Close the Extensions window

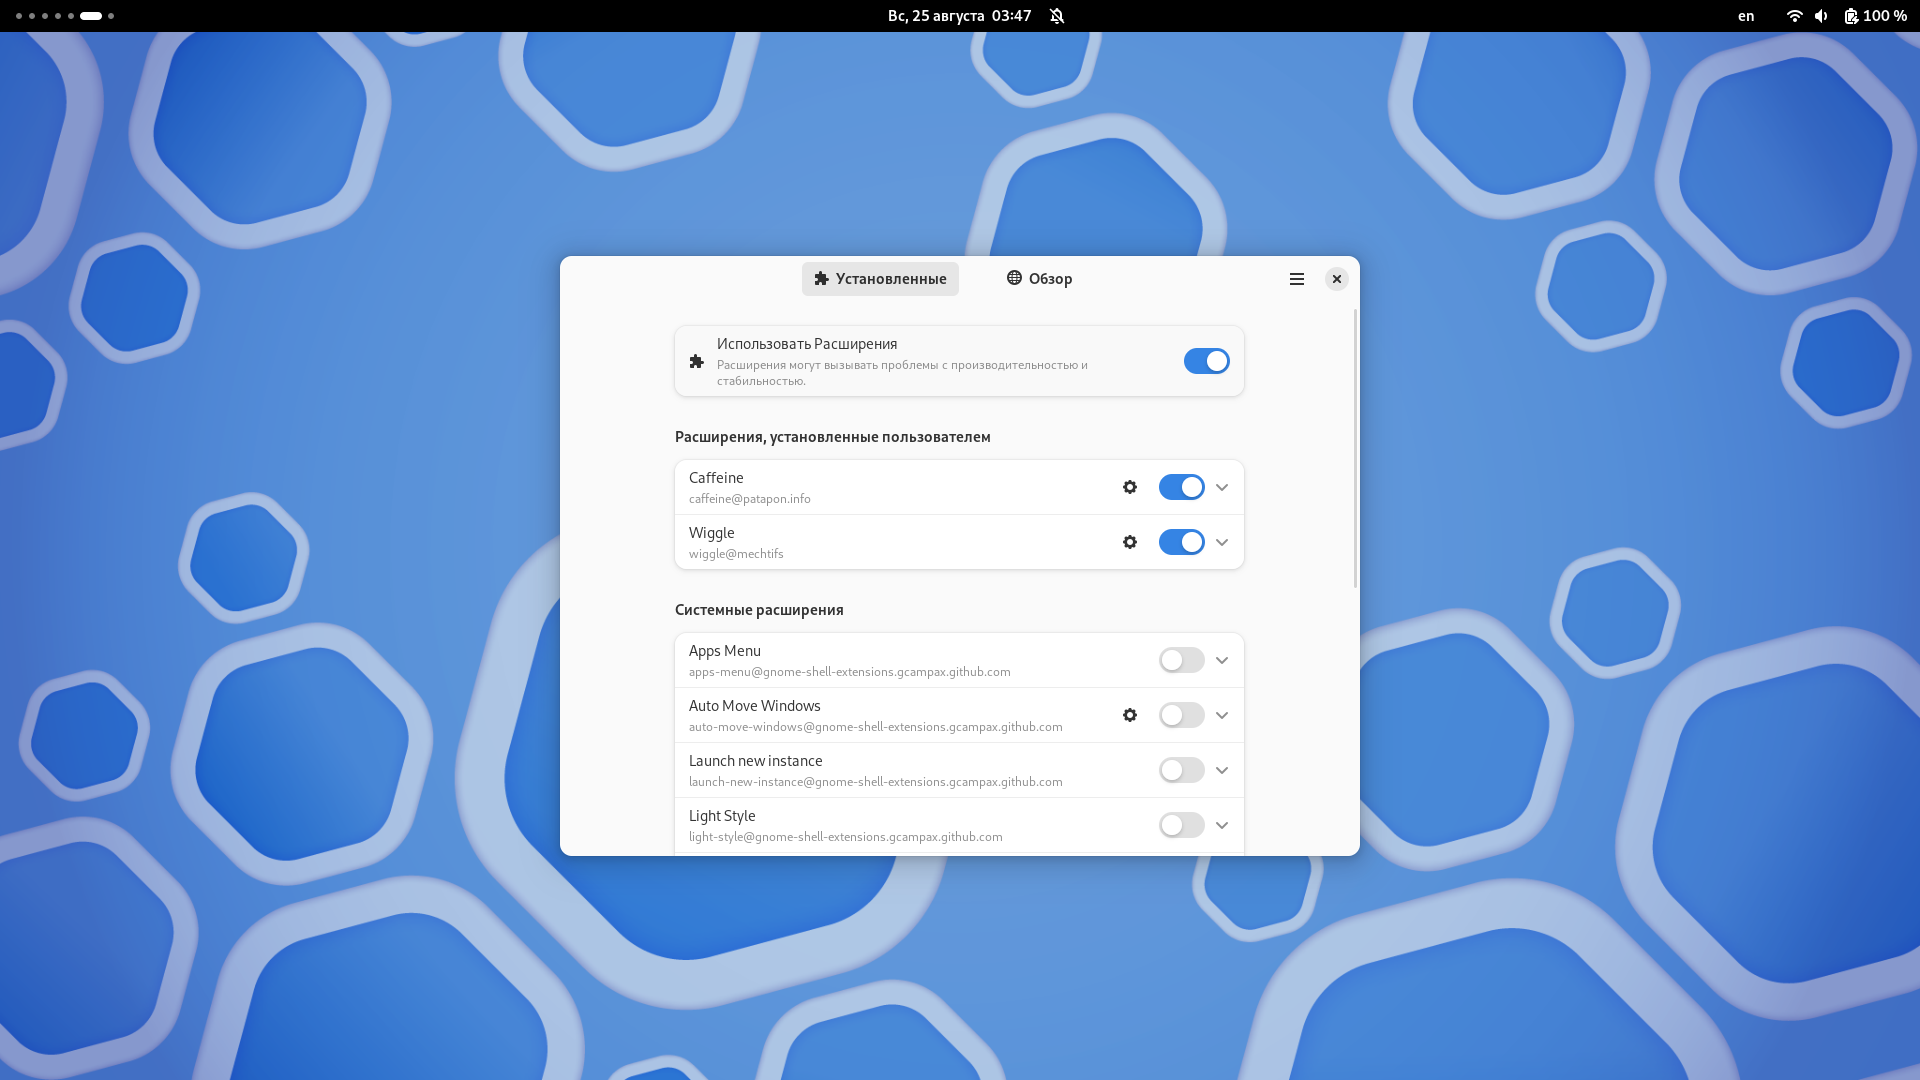pos(1337,279)
